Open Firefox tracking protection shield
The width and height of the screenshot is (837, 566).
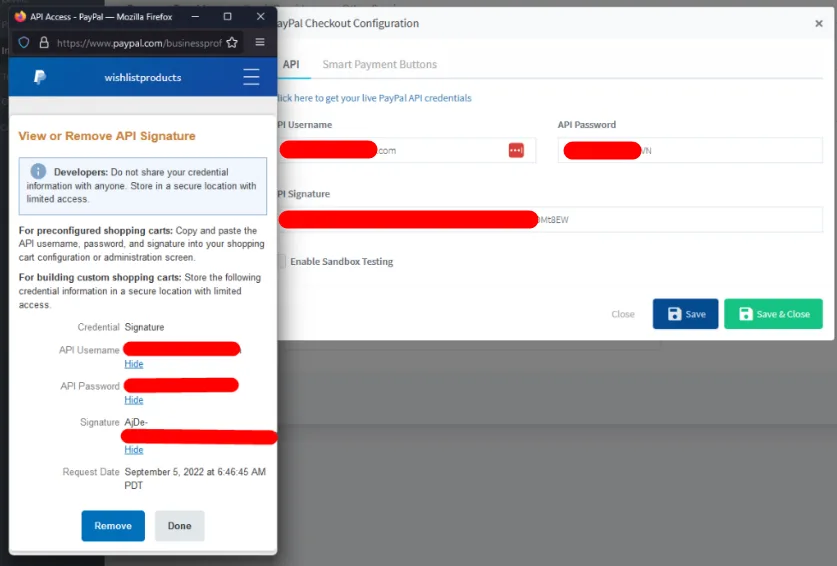tap(24, 43)
